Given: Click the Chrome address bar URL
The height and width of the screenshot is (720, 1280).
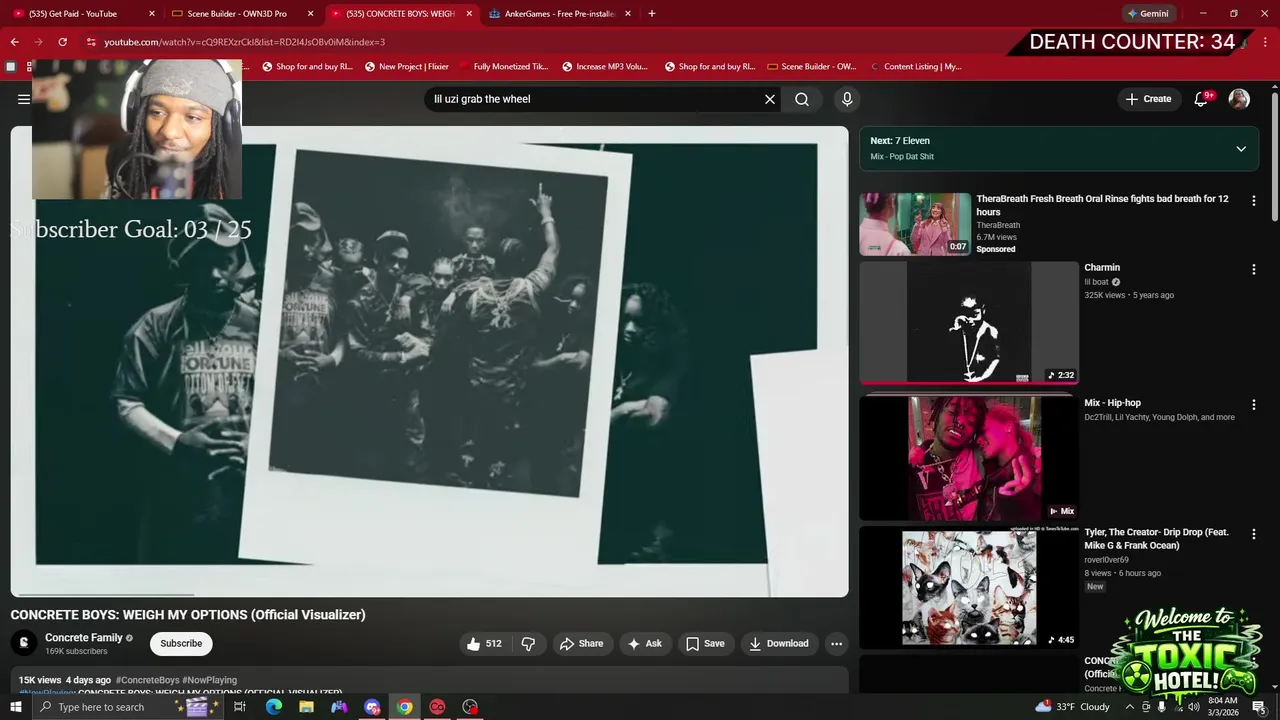Looking at the screenshot, I should point(245,42).
